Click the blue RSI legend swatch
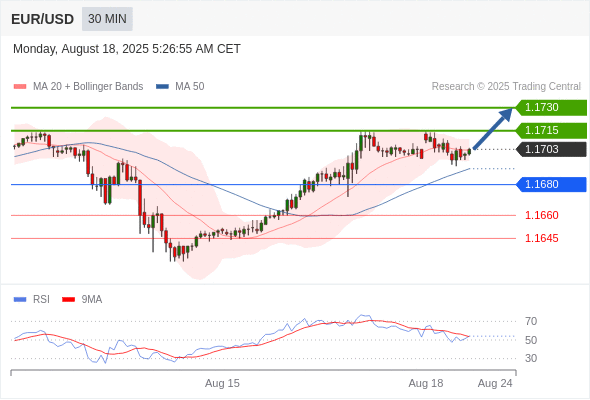Image resolution: width=590 pixels, height=400 pixels. tap(20, 300)
